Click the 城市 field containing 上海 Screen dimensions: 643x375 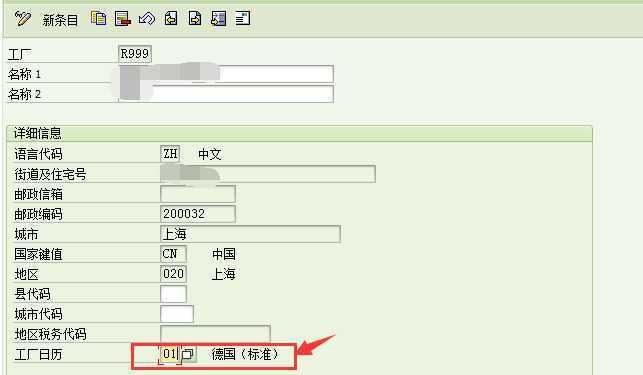(x=250, y=234)
